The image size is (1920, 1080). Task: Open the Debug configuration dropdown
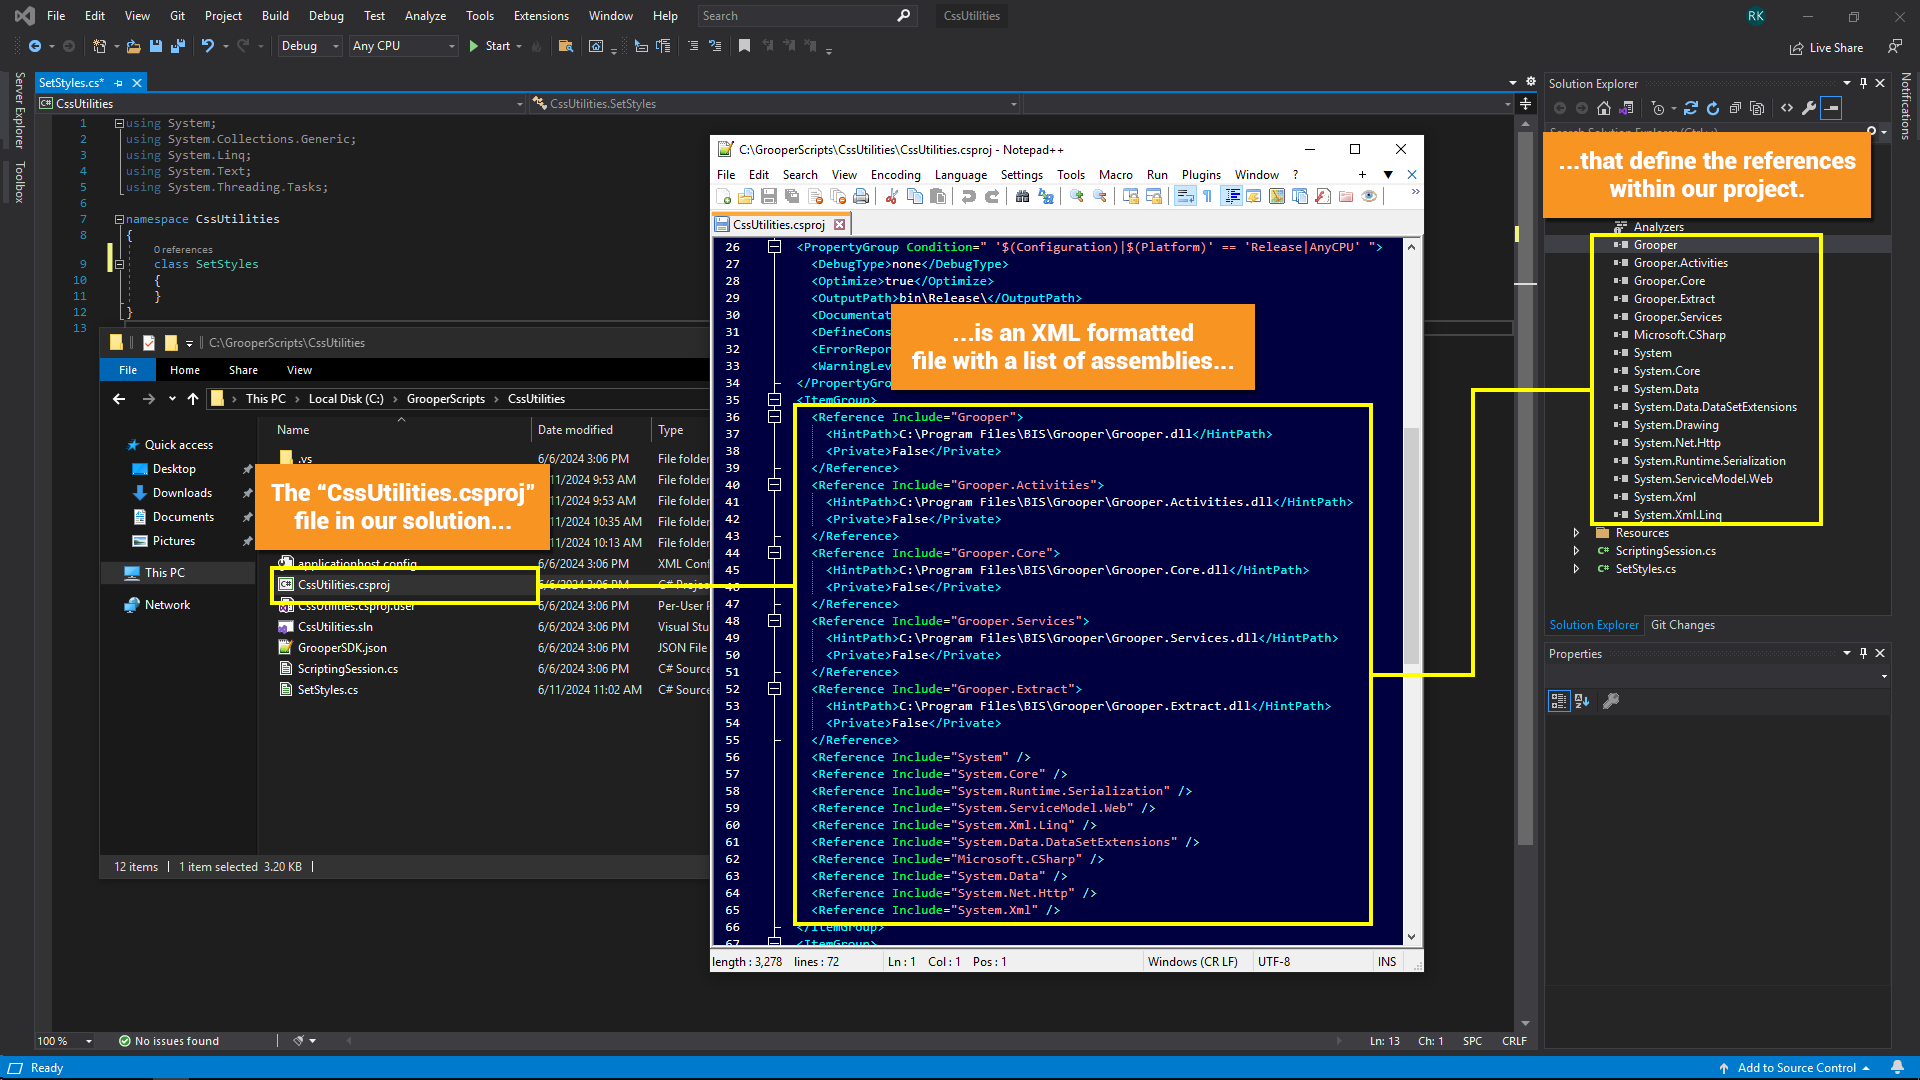click(310, 46)
